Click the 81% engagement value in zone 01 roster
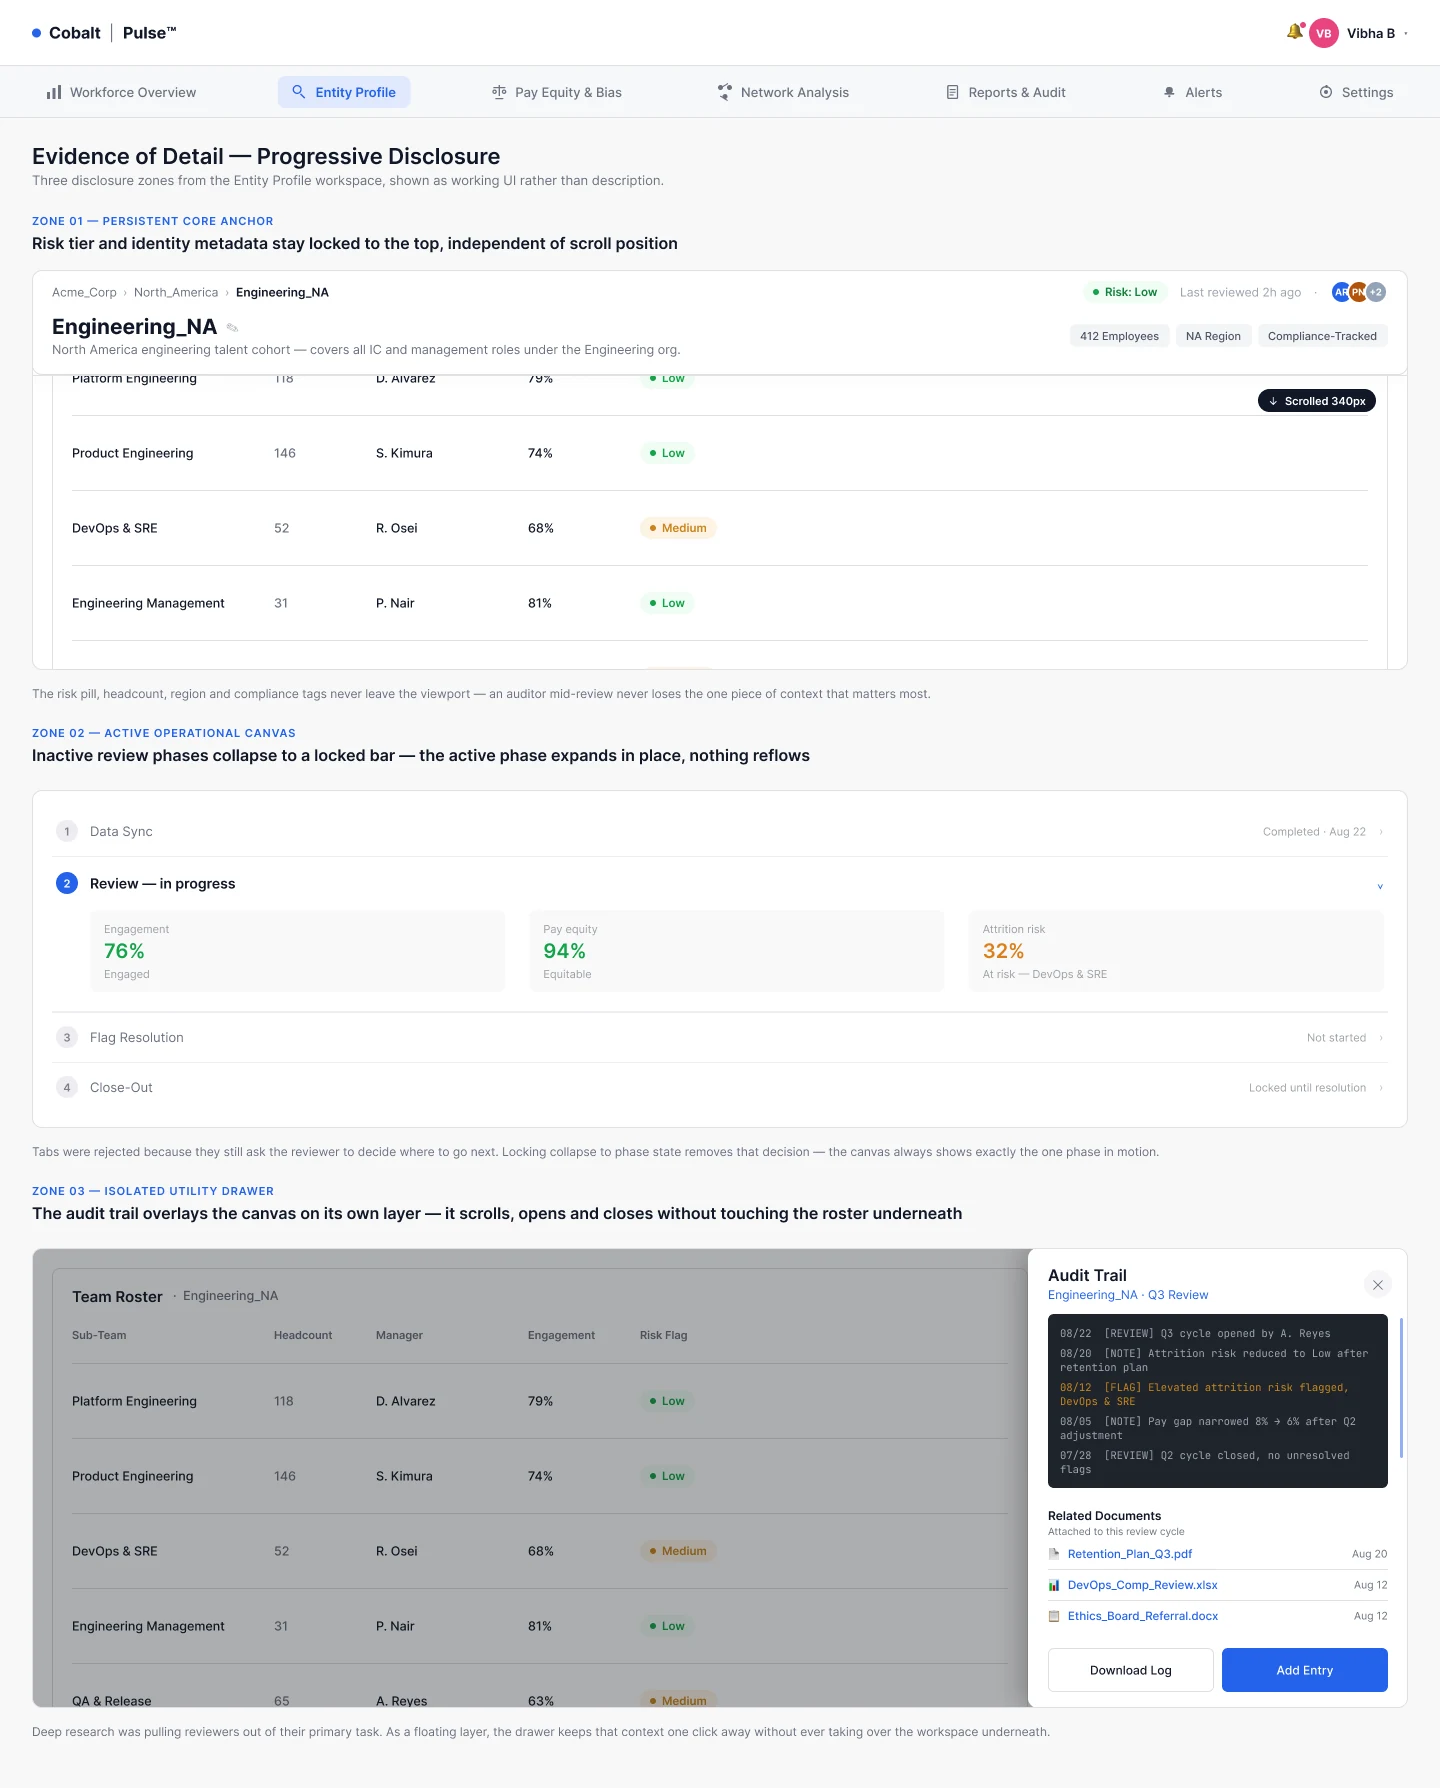Image resolution: width=1440 pixels, height=1788 pixels. pos(540,603)
